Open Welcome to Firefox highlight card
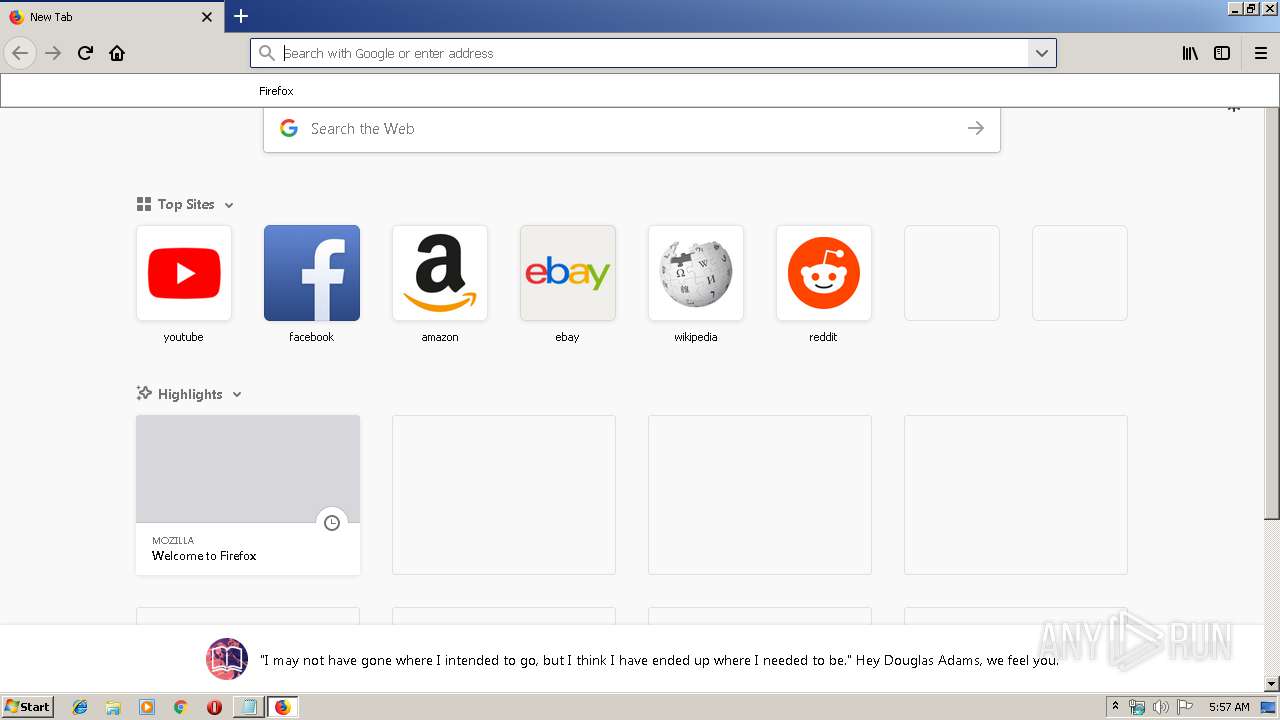The image size is (1280, 720). (x=248, y=495)
